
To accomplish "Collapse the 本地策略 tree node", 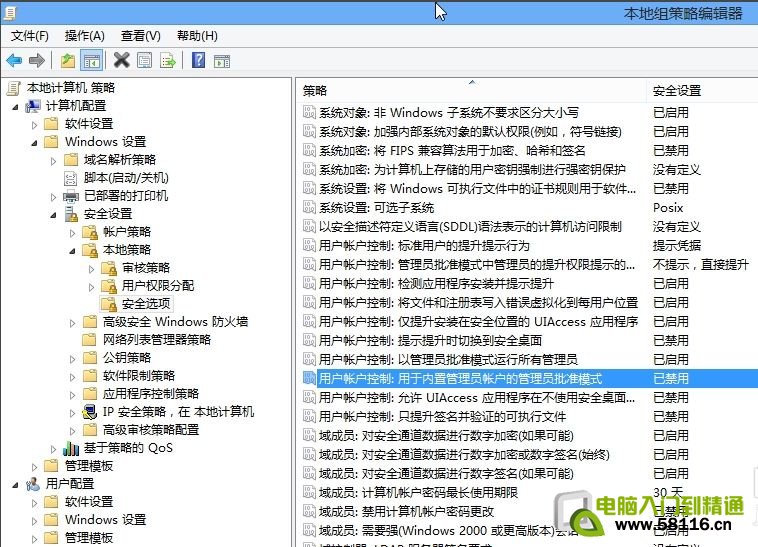I will 73,250.
